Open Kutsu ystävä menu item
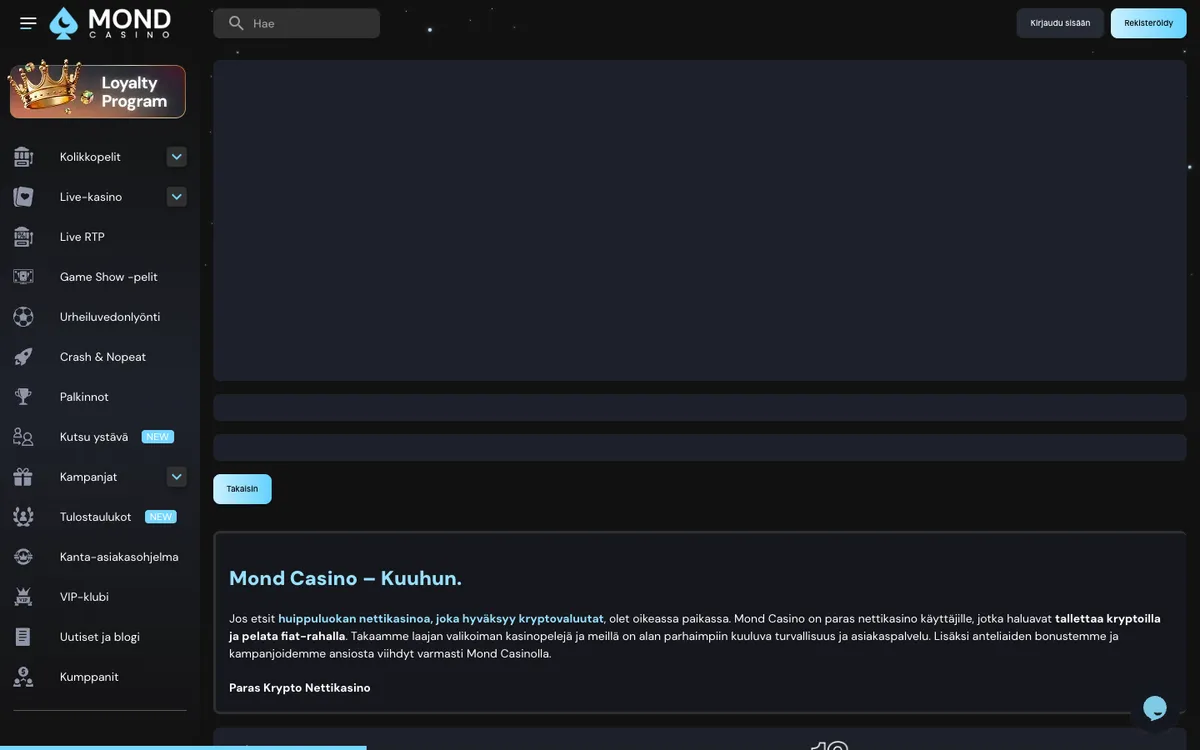 click(94, 437)
